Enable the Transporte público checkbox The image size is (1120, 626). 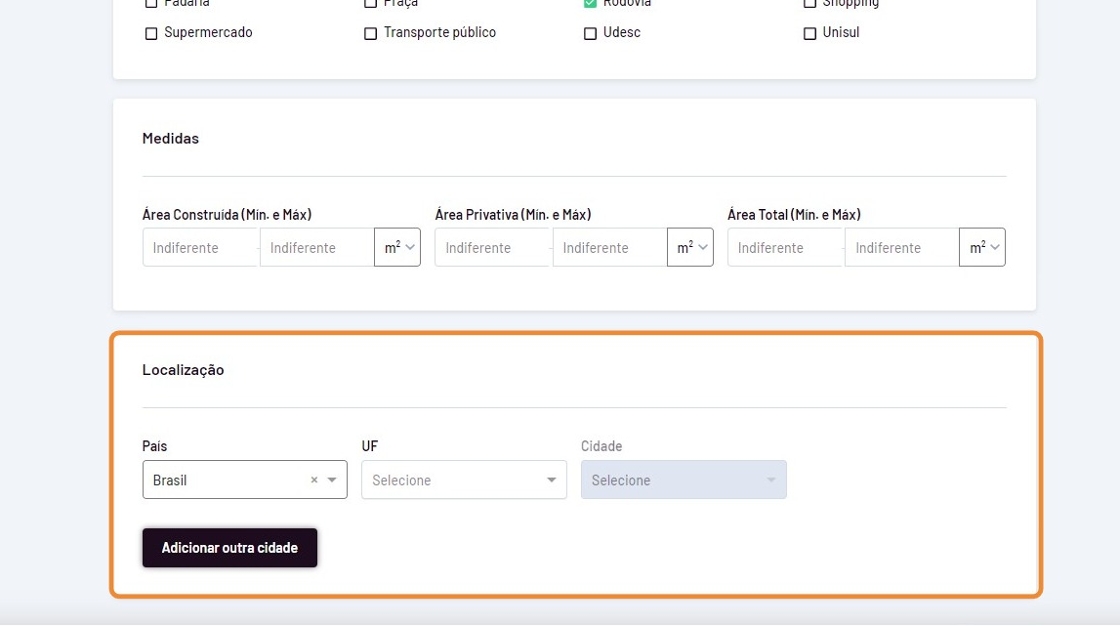371,33
